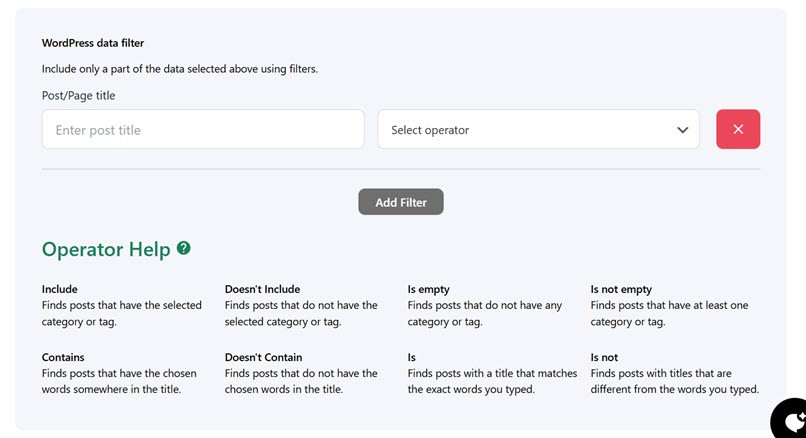806x438 pixels.
Task: Click the Doesn't Include operator help title
Action: tap(262, 289)
